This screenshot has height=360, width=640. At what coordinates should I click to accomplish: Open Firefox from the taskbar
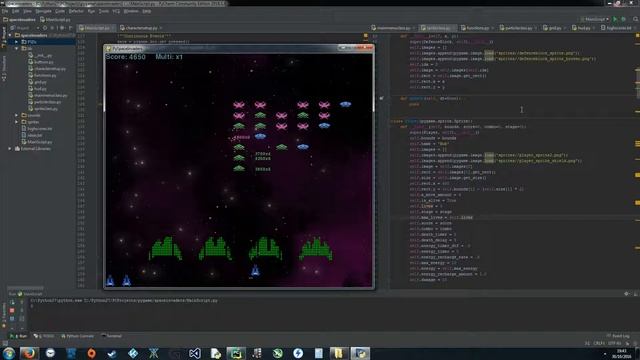[29, 353]
